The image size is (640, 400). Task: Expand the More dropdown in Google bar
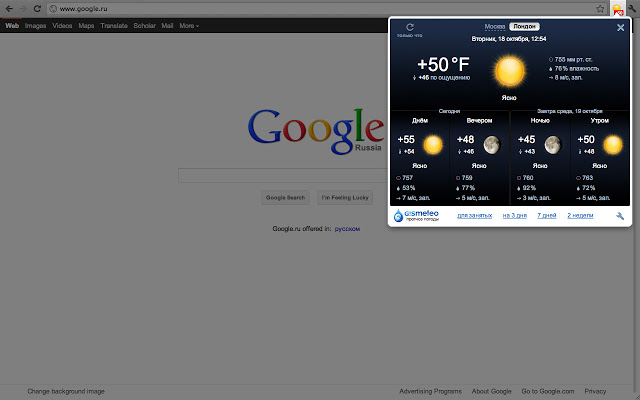click(x=189, y=26)
